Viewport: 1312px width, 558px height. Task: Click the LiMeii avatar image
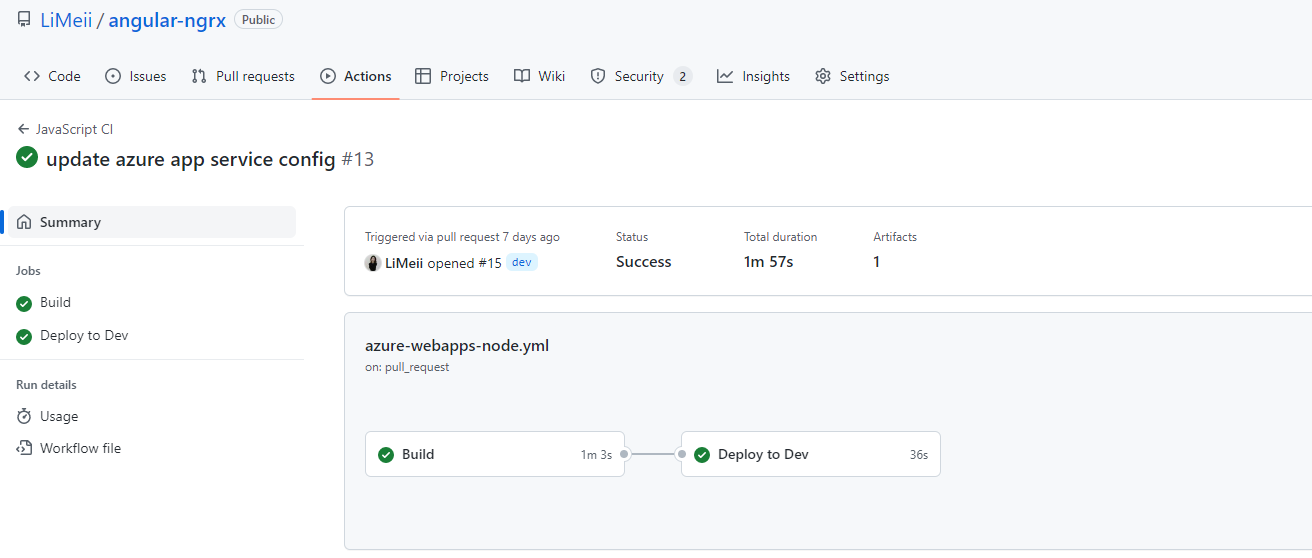tap(373, 263)
